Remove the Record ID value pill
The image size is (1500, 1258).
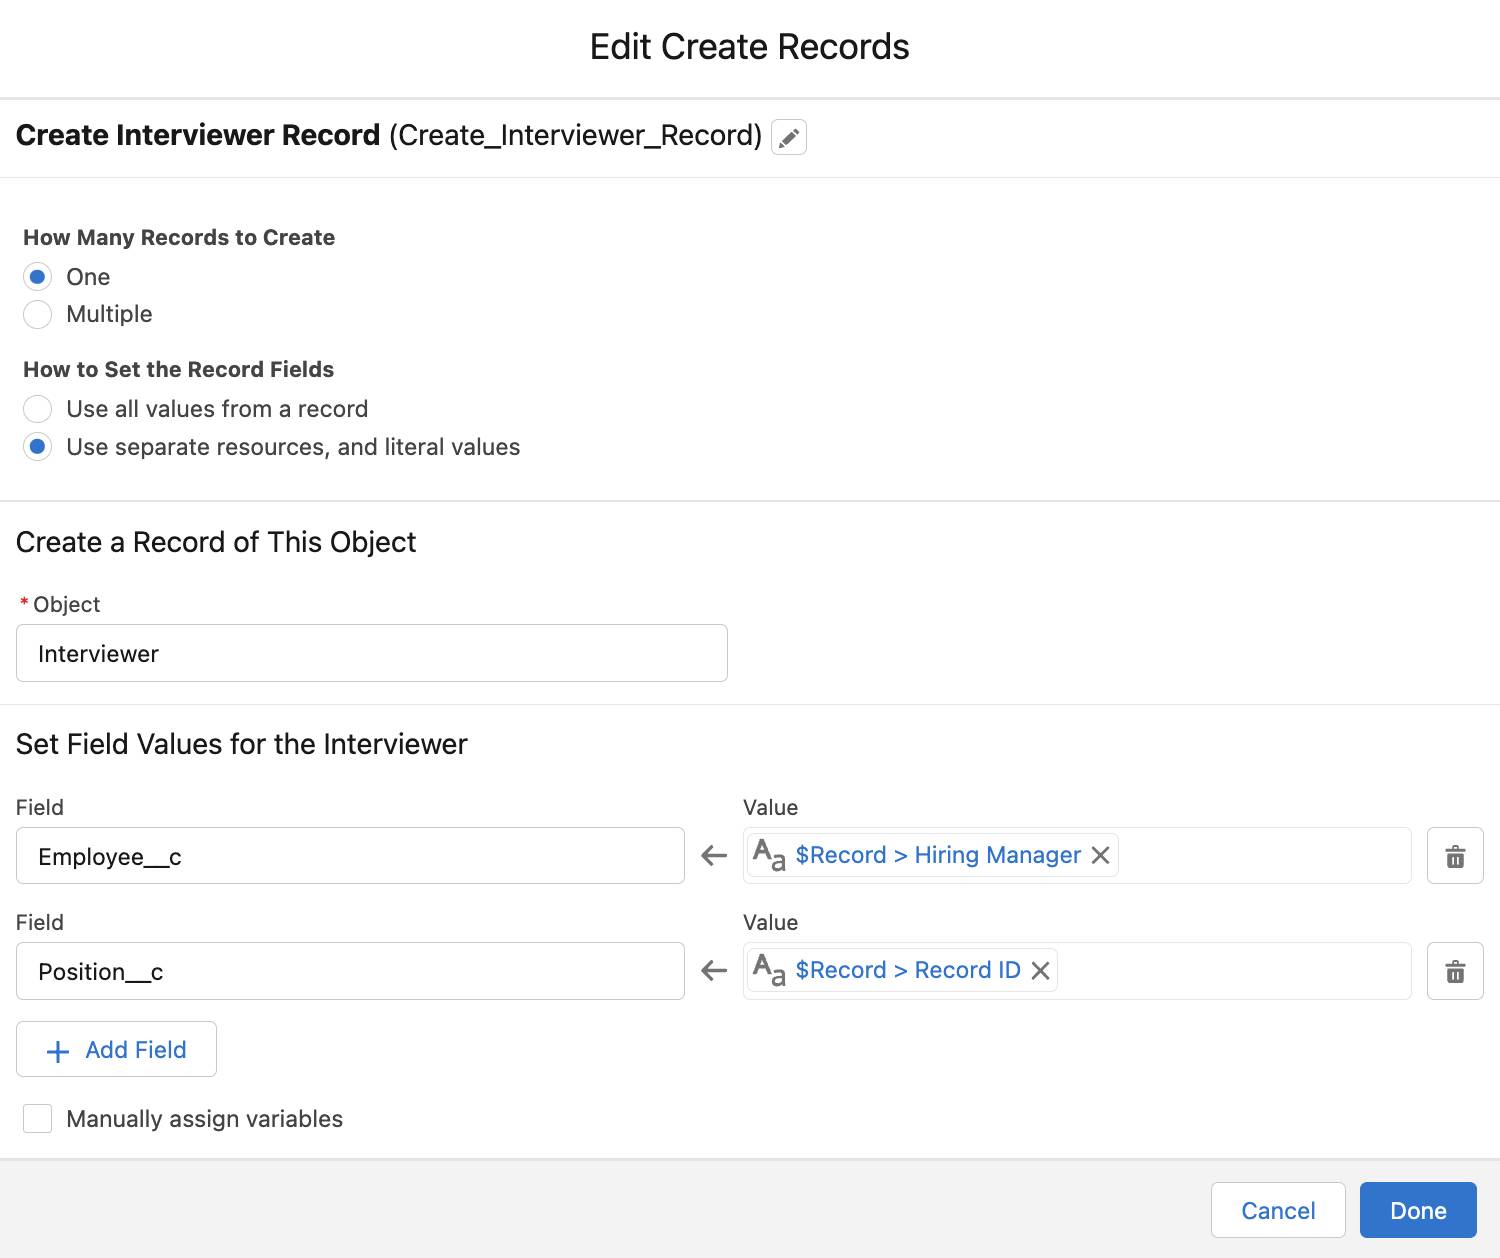pyautogui.click(x=1040, y=970)
